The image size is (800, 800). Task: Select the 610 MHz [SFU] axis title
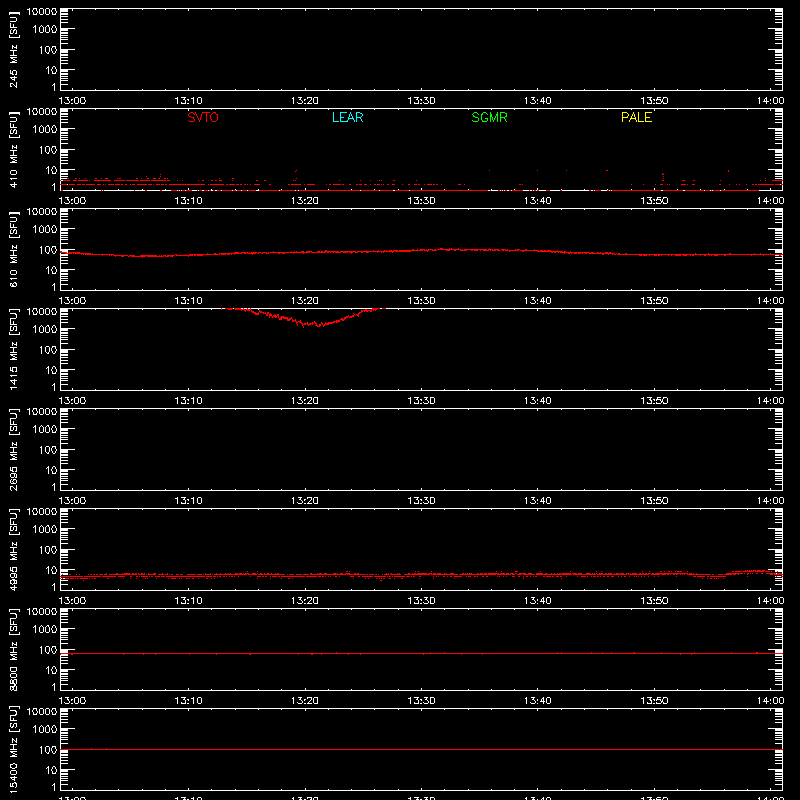point(13,249)
